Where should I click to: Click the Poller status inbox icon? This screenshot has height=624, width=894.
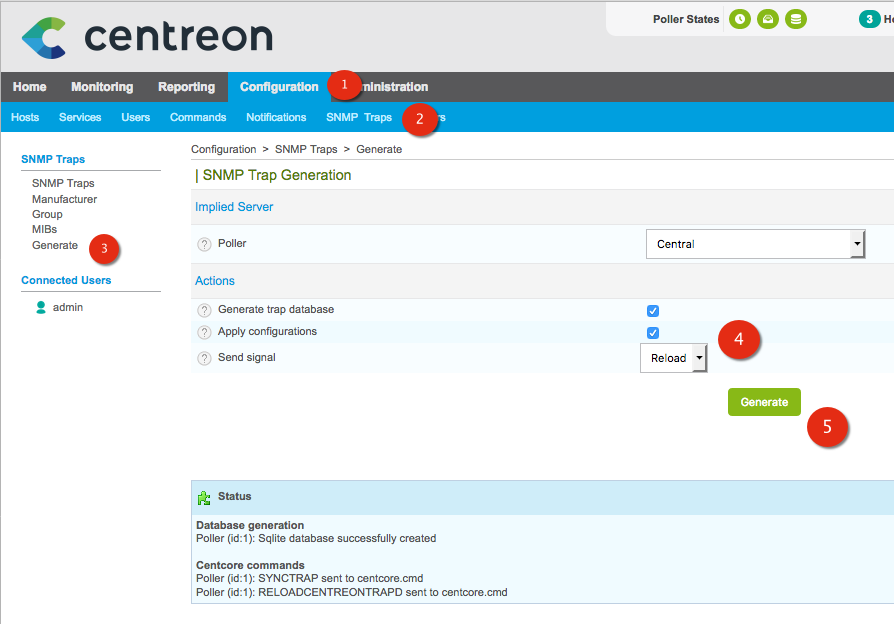coord(767,19)
